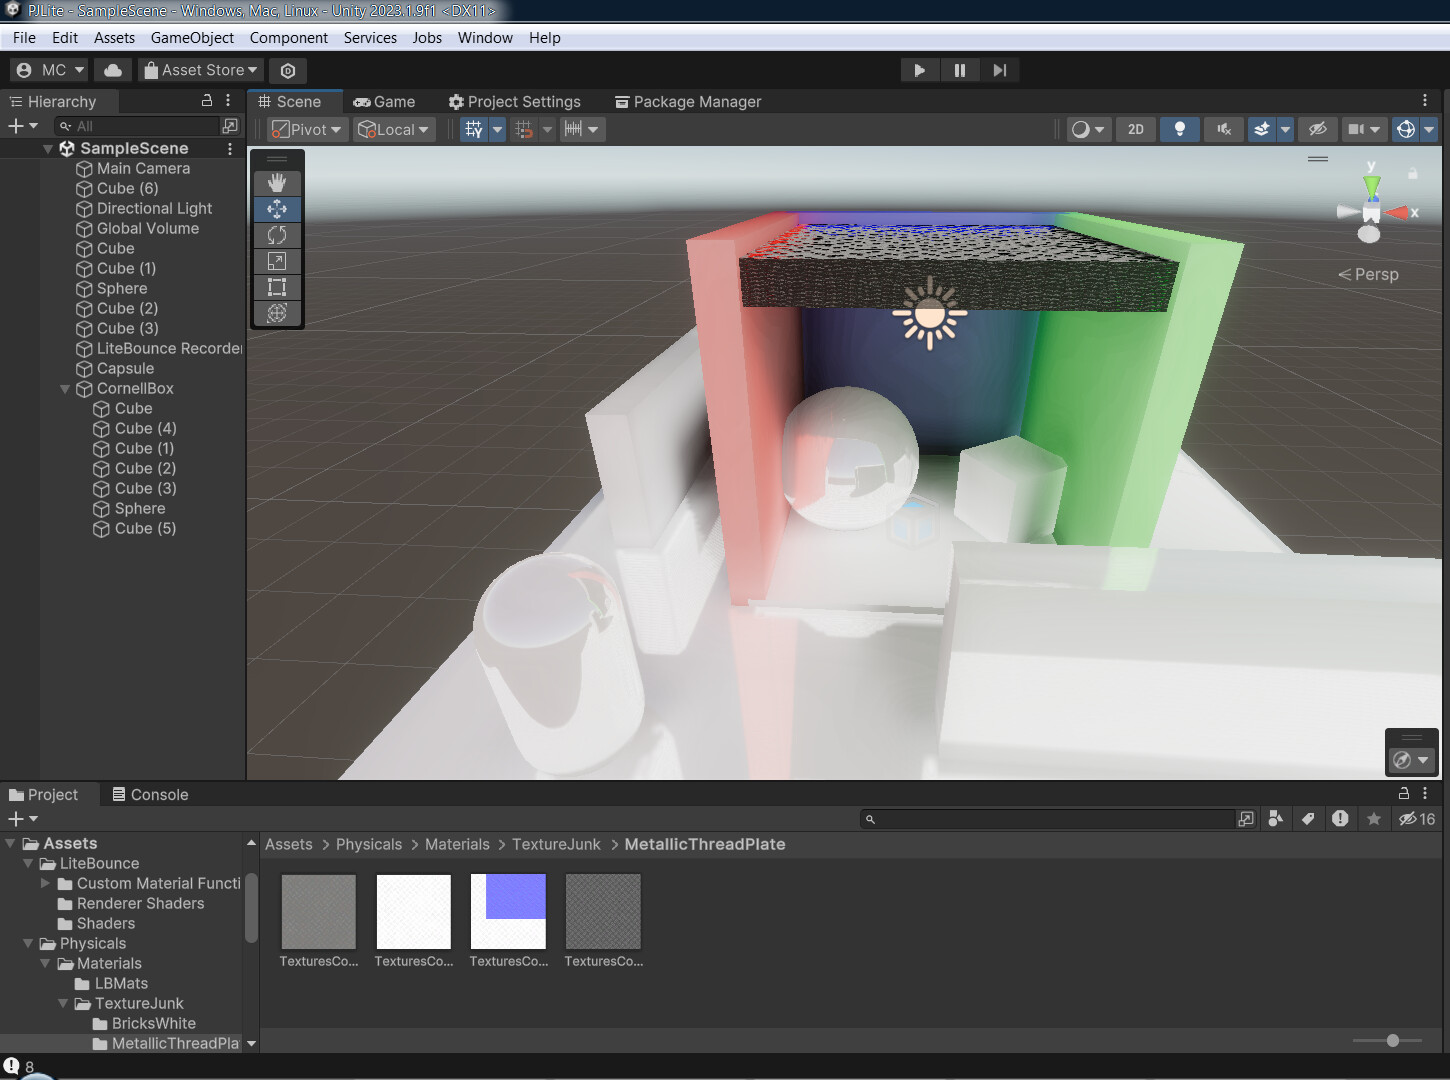The height and width of the screenshot is (1080, 1450).
Task: Toggle scene lighting with the bulb icon
Action: pos(1179,129)
